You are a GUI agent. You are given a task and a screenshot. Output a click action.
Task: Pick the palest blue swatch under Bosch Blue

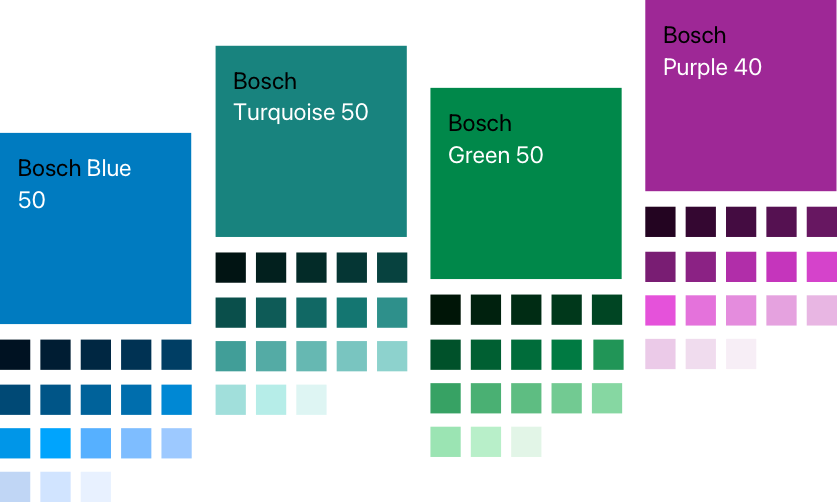coord(96,487)
